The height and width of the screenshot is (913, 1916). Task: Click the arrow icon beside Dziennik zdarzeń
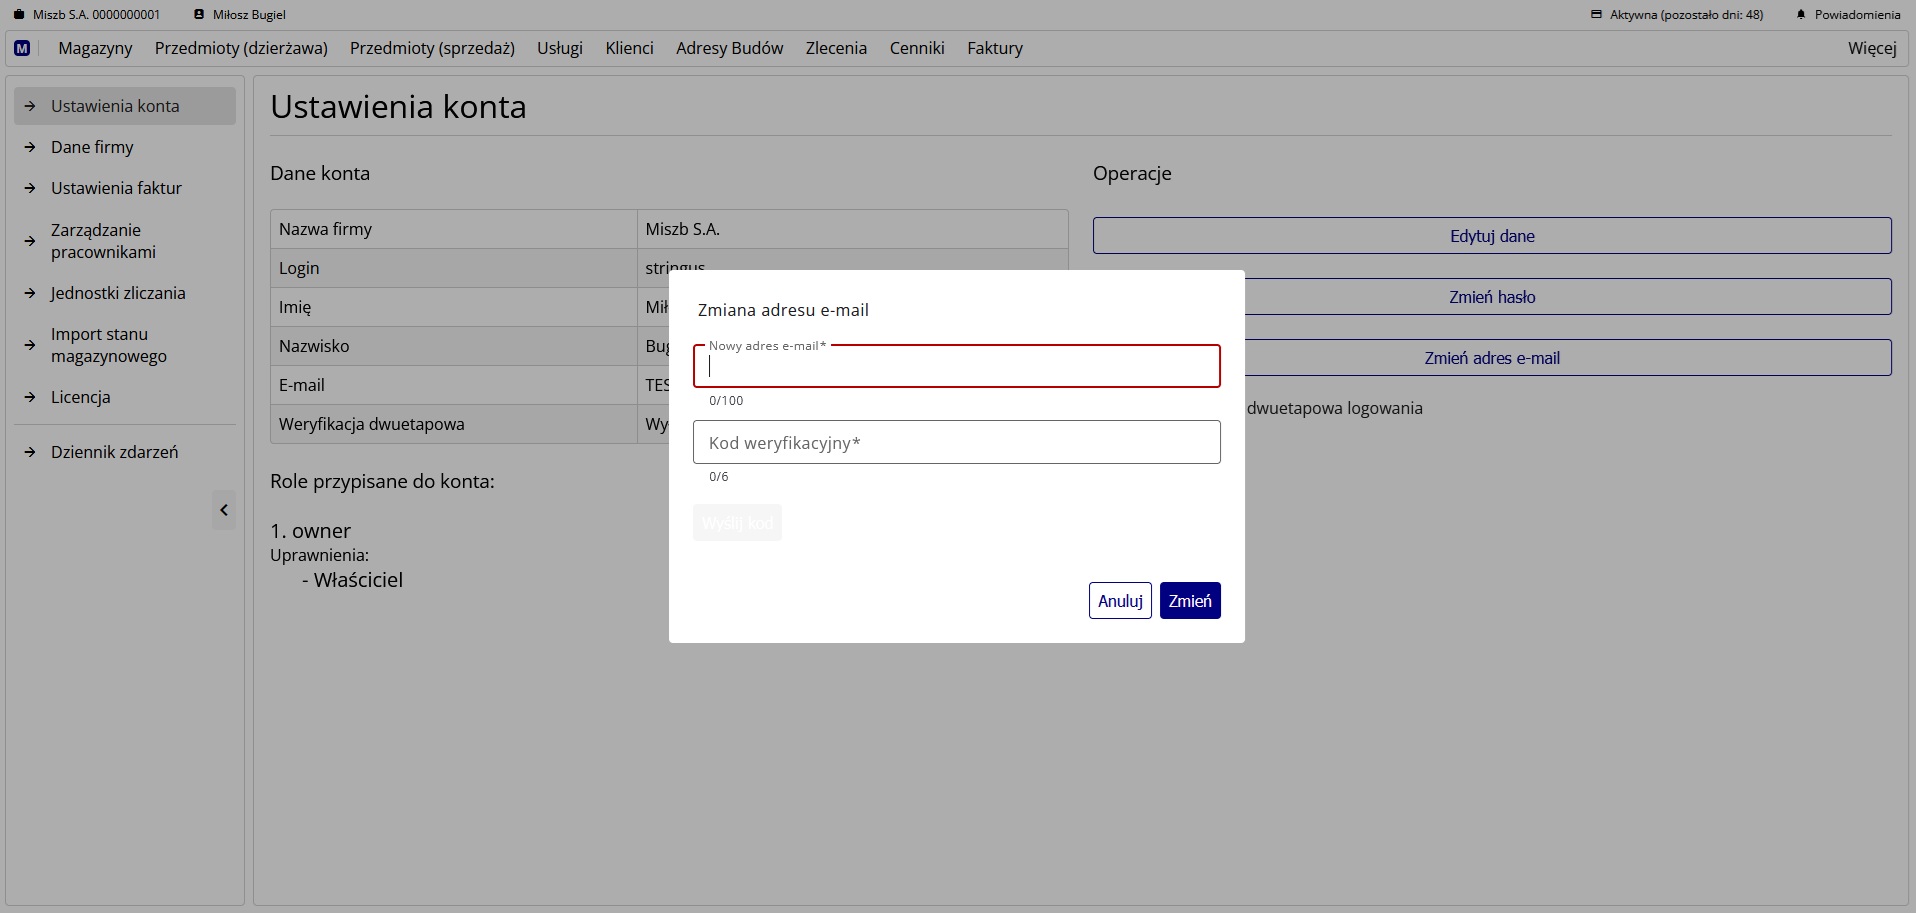(x=31, y=452)
